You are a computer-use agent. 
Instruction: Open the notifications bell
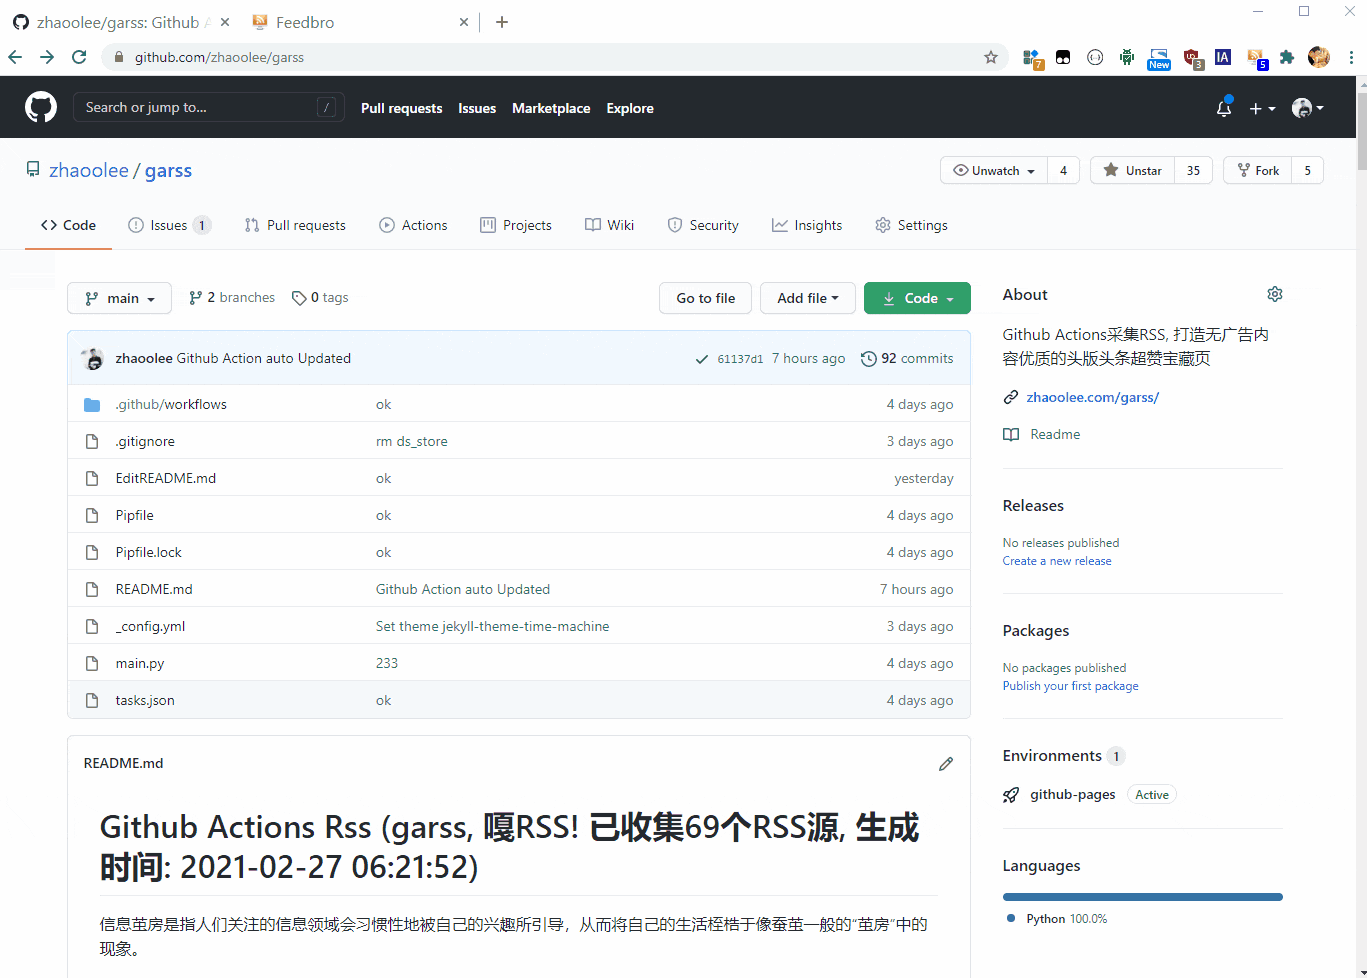pos(1223,108)
